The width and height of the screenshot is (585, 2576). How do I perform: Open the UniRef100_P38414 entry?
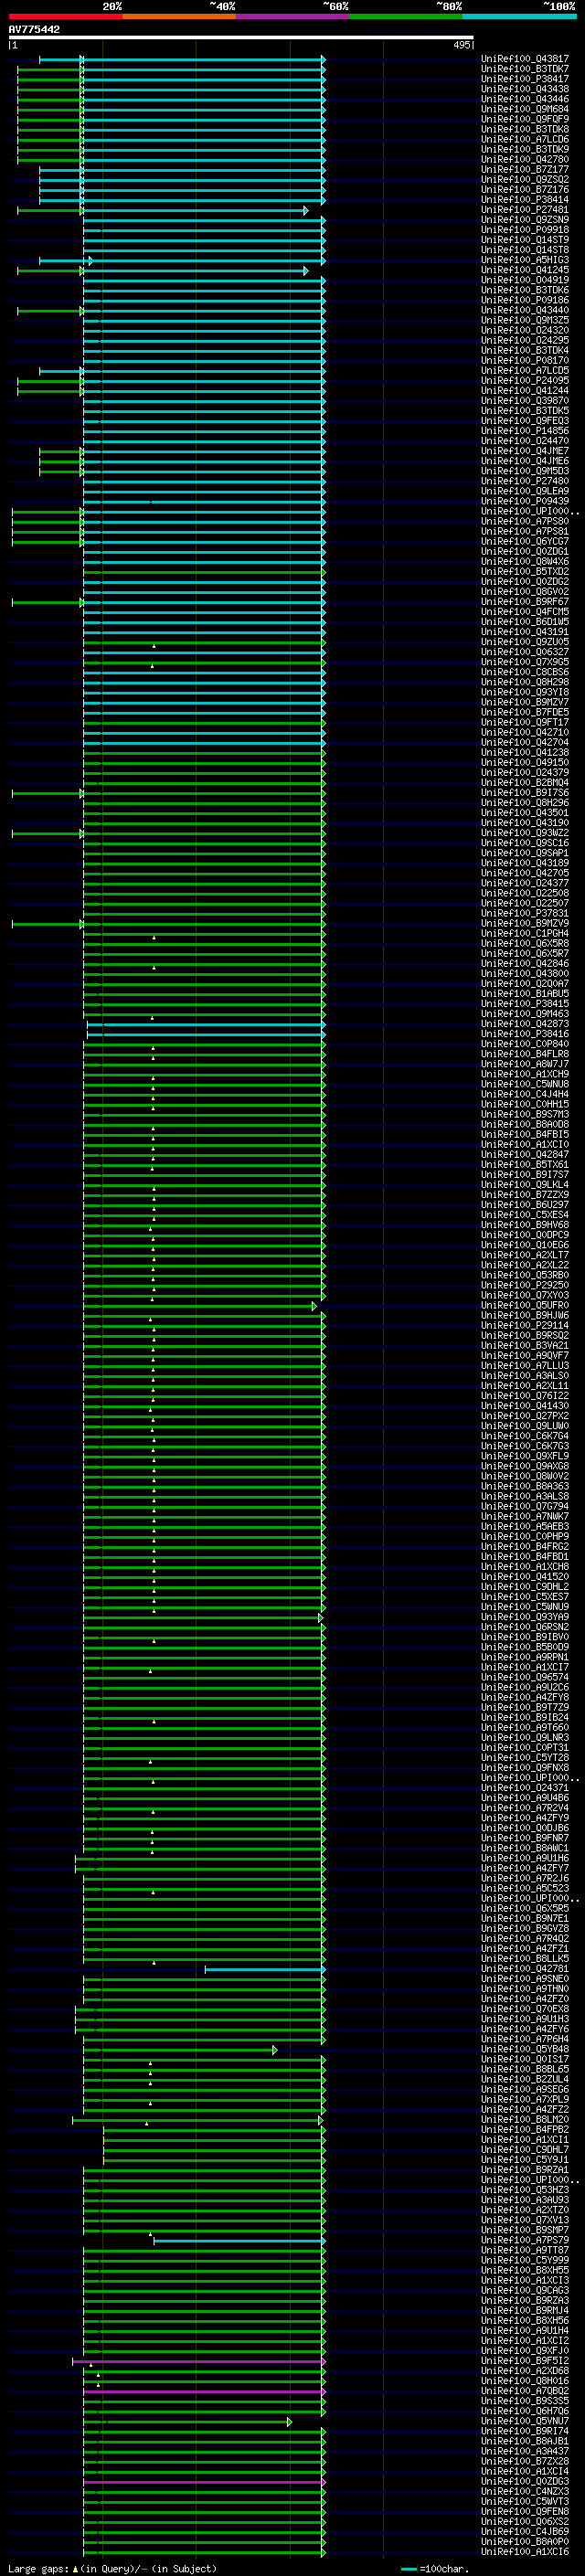[525, 199]
